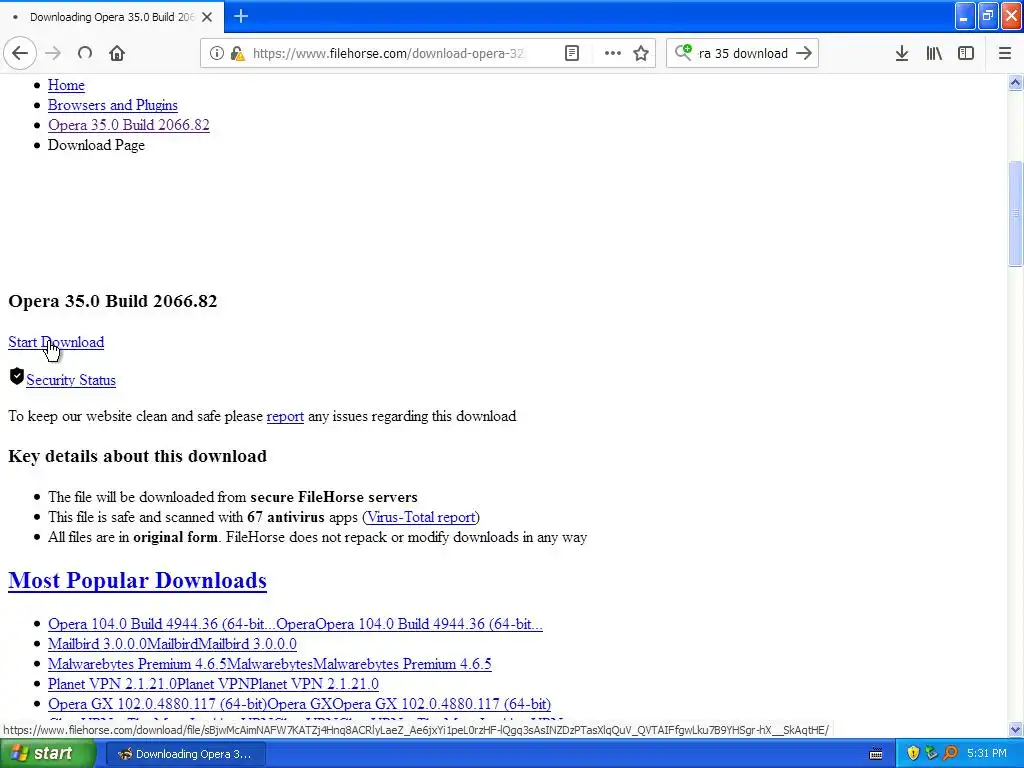Open Malwarebytes Premium 4.6.5 link

[x=270, y=664]
